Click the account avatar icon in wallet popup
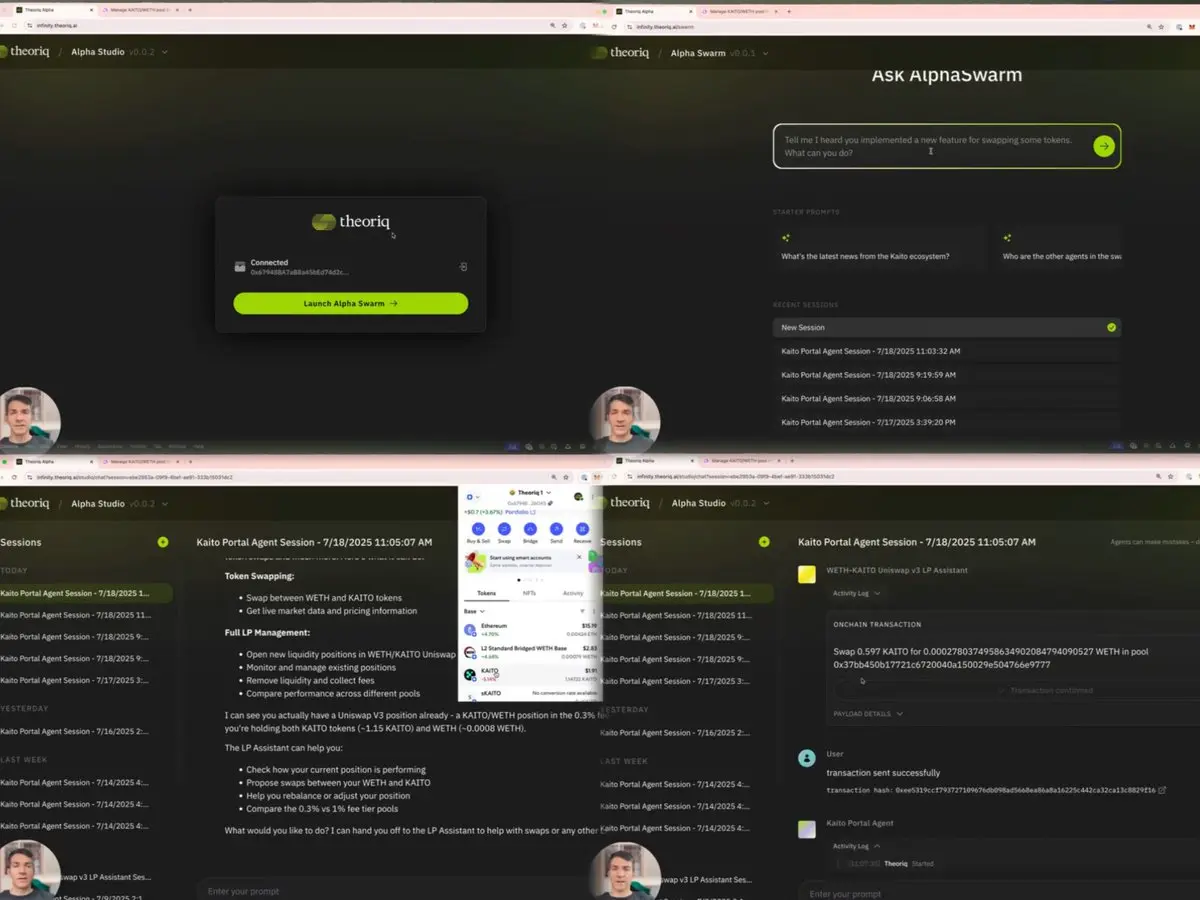This screenshot has height=900, width=1200. [579, 497]
